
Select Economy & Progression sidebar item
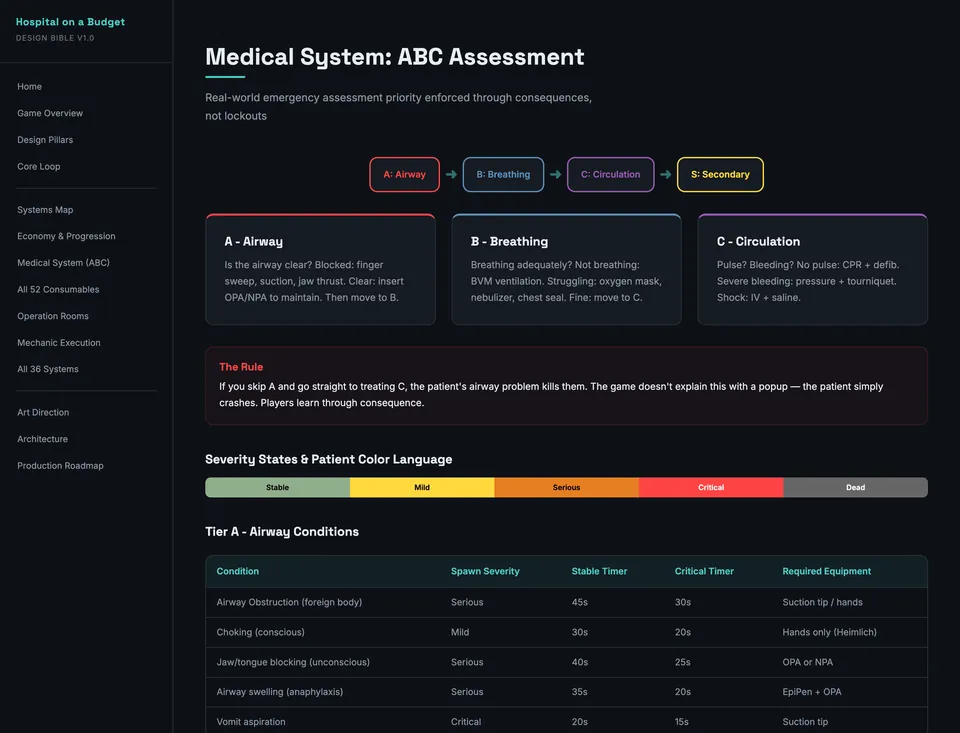(66, 236)
